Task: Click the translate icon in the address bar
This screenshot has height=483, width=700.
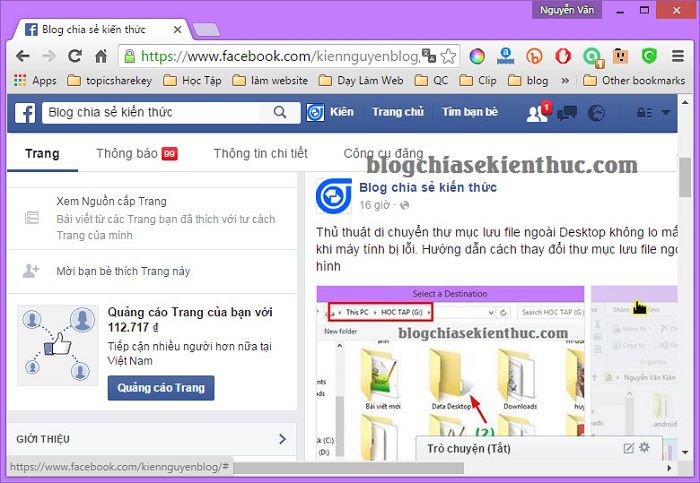Action: 429,56
